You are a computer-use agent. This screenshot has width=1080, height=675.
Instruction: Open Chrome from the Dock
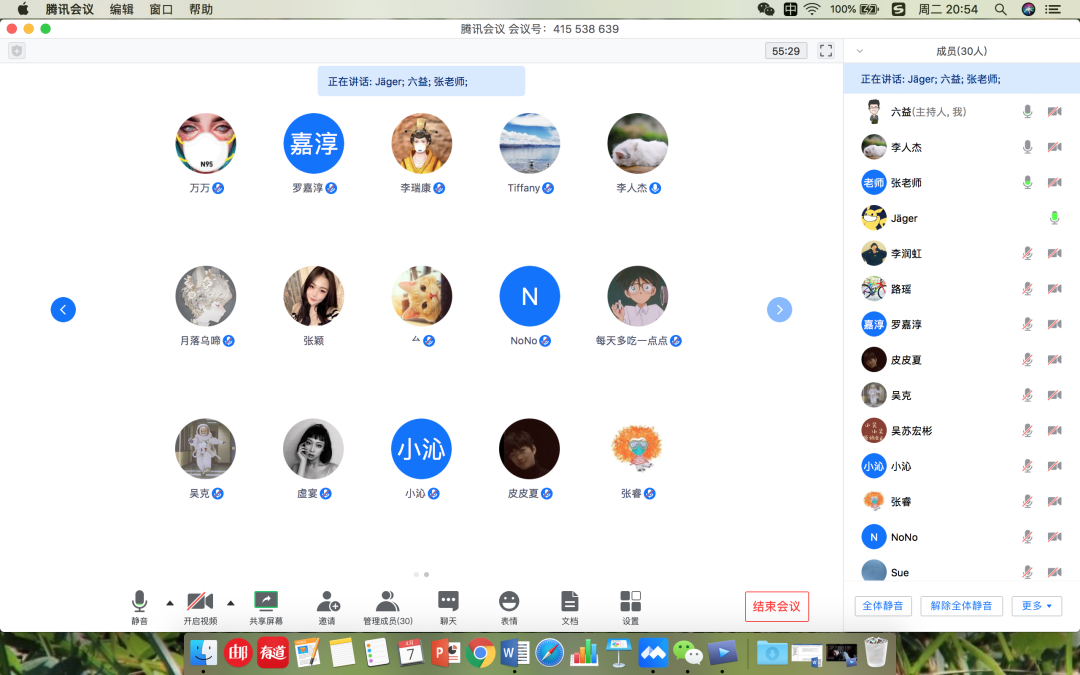(481, 653)
